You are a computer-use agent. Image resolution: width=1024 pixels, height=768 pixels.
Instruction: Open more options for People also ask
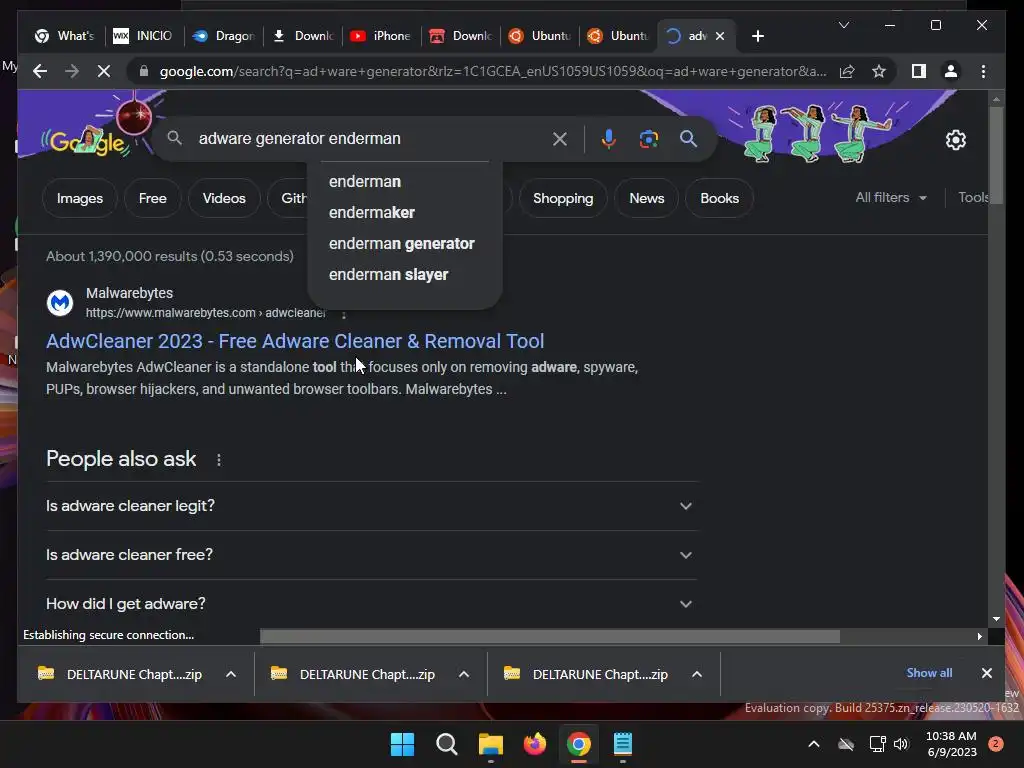pos(219,460)
